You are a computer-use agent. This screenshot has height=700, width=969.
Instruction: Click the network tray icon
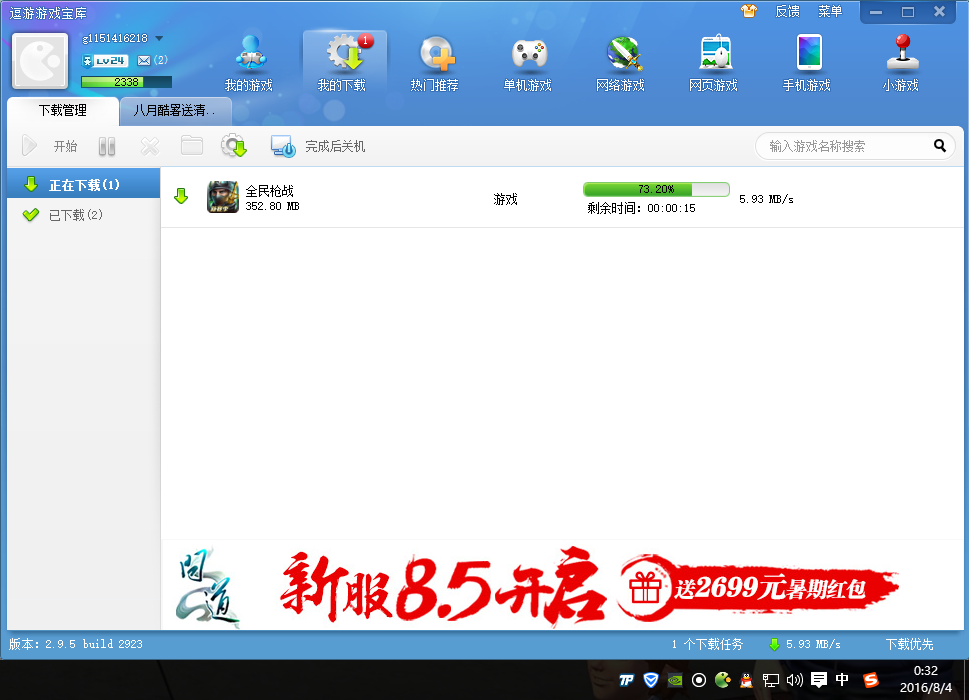click(x=771, y=680)
